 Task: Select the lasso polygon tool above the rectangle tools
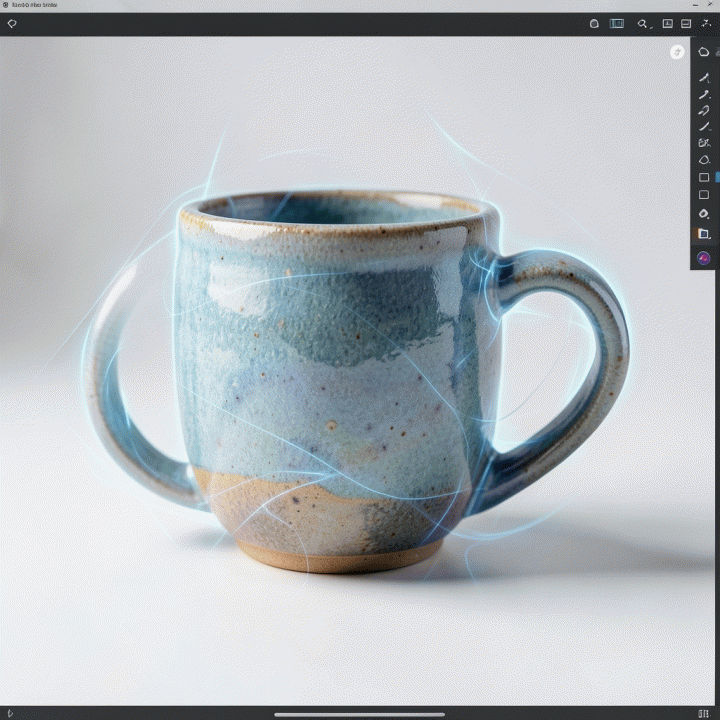point(704,160)
